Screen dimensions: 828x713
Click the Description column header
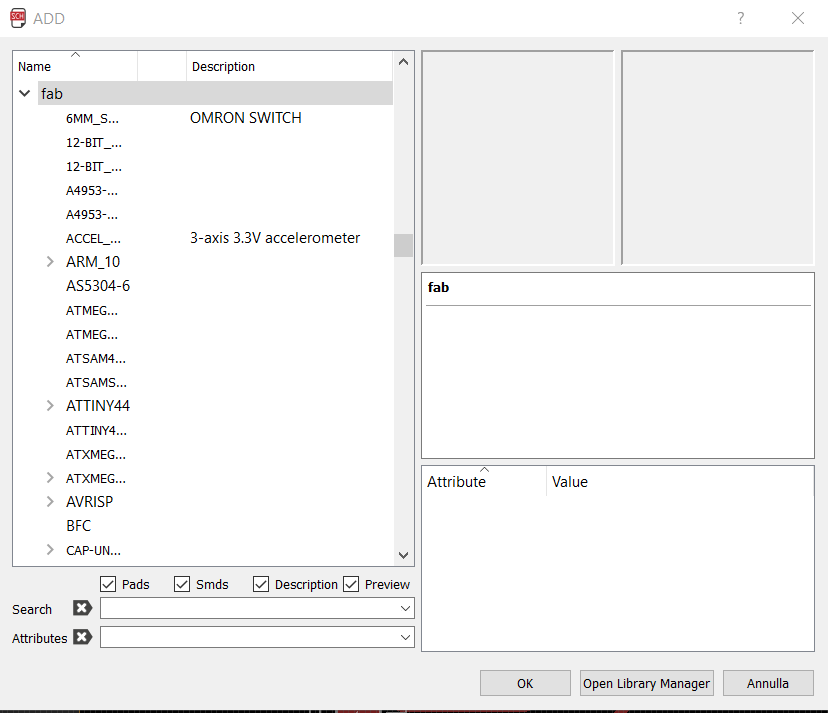pyautogui.click(x=289, y=67)
